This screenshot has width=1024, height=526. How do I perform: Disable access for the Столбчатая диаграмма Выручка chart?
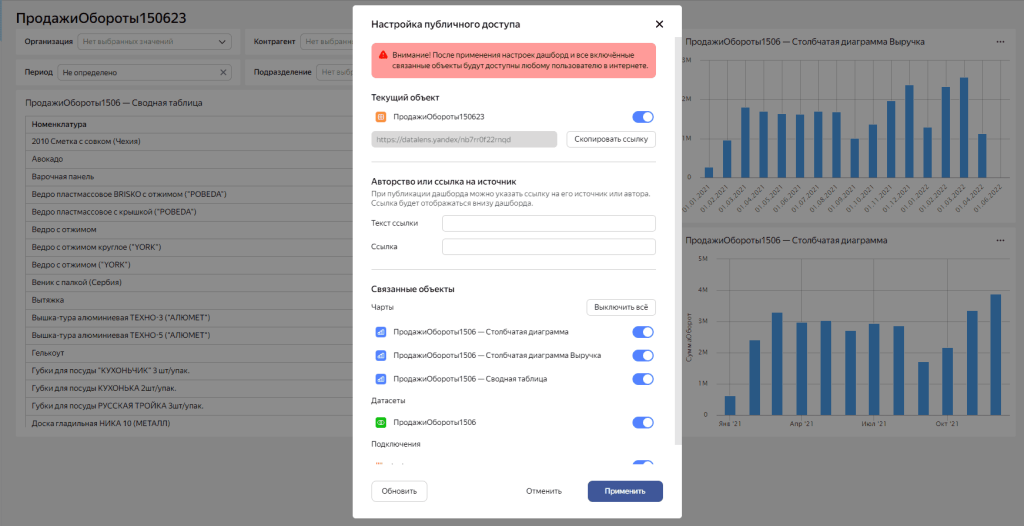[x=643, y=355]
